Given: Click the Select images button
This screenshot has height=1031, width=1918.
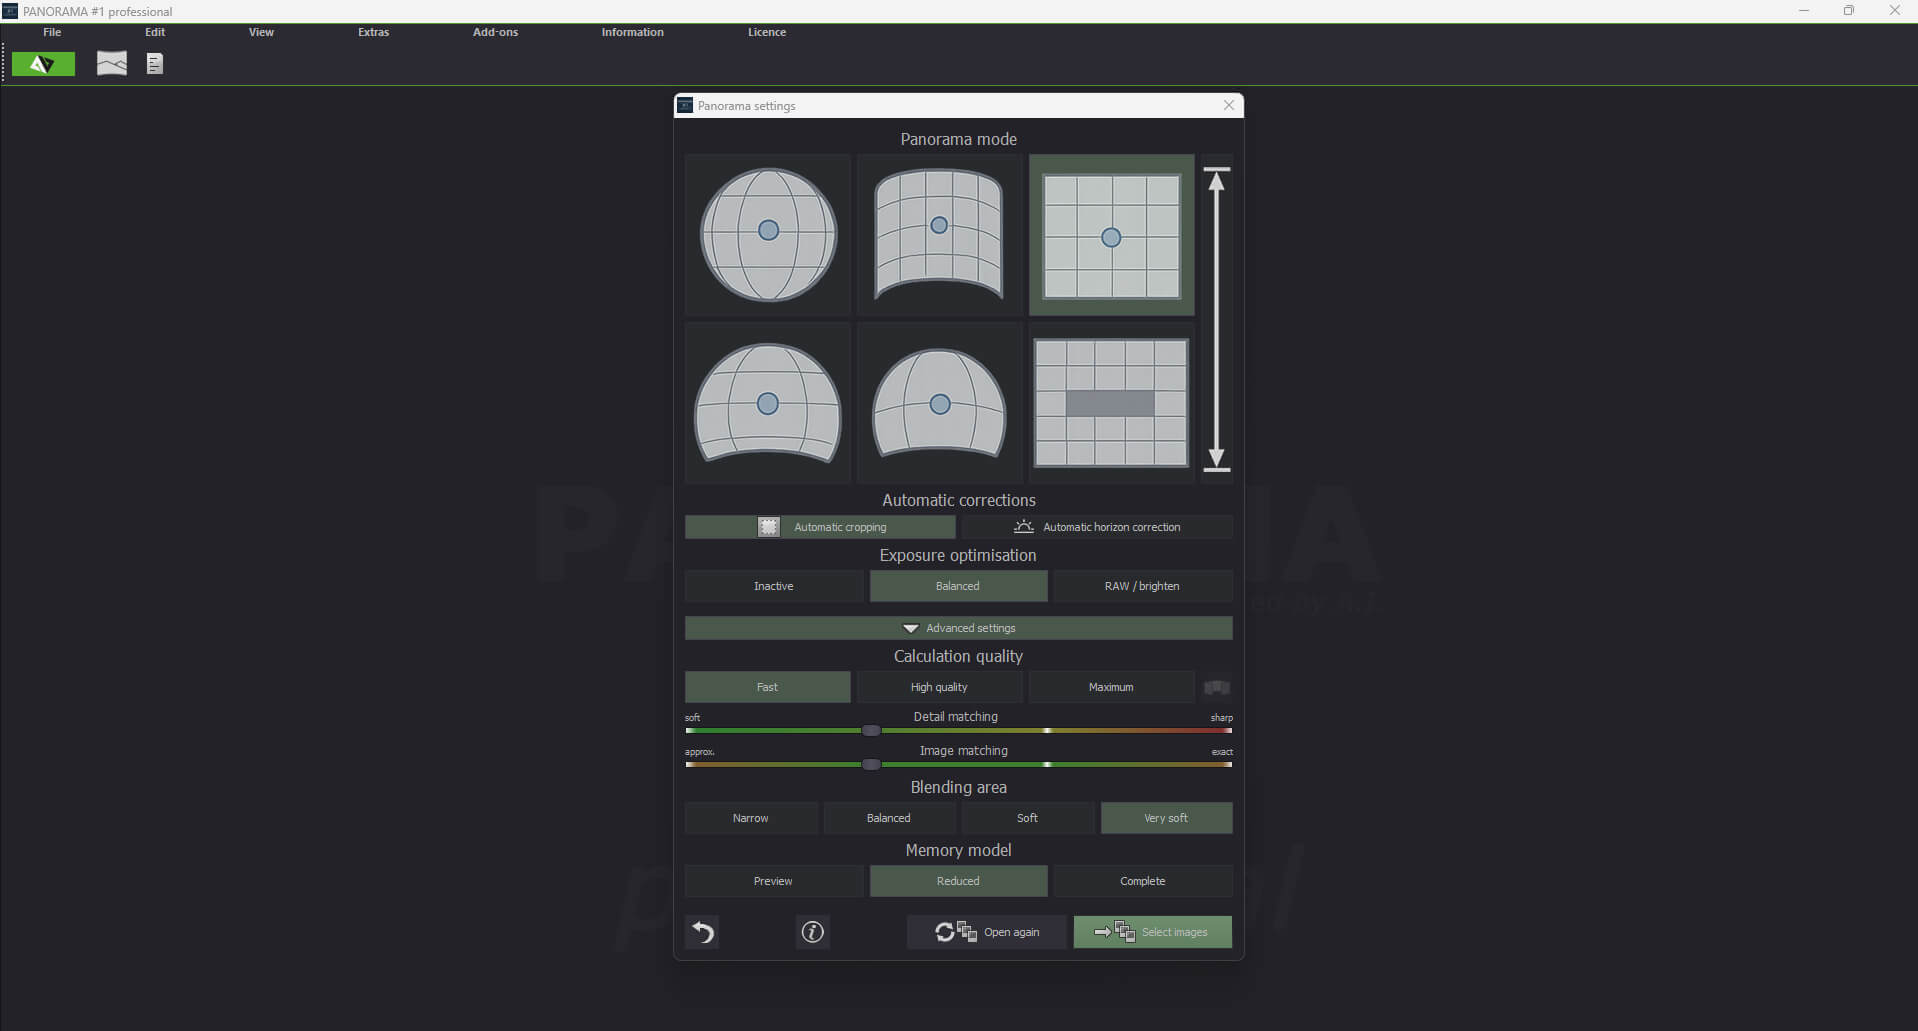Looking at the screenshot, I should point(1151,932).
